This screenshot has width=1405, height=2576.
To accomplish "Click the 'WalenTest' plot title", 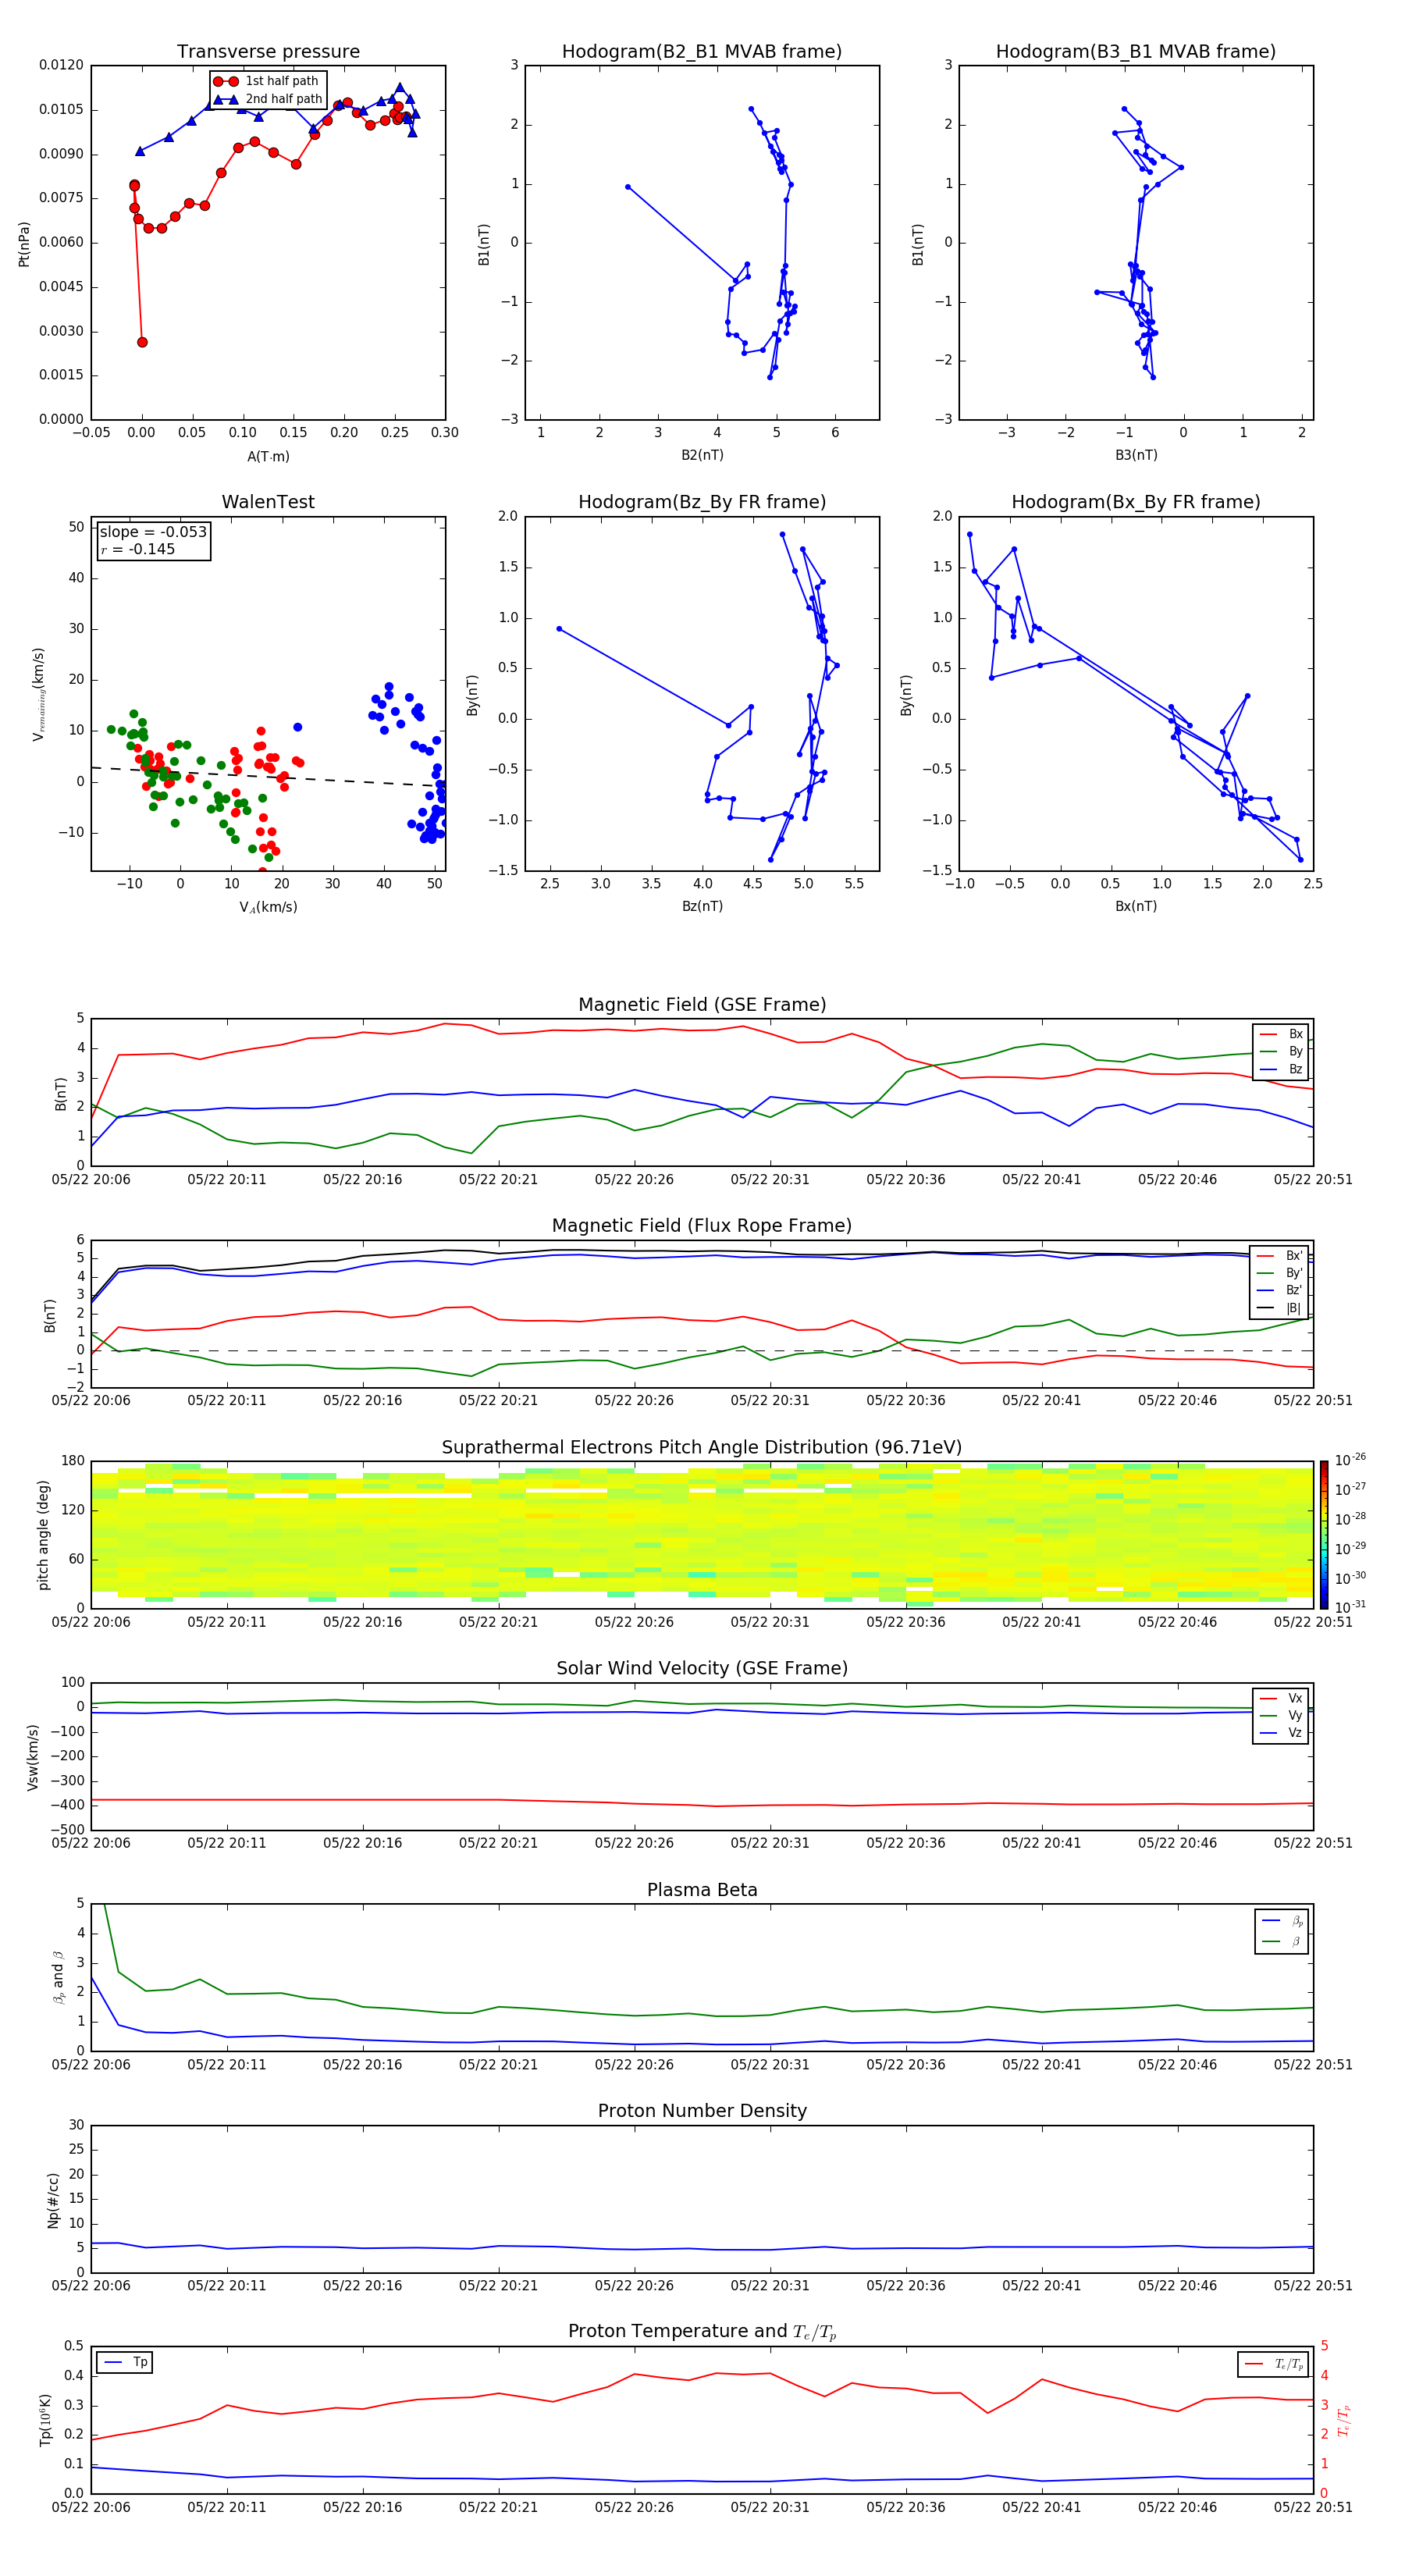I will (268, 502).
